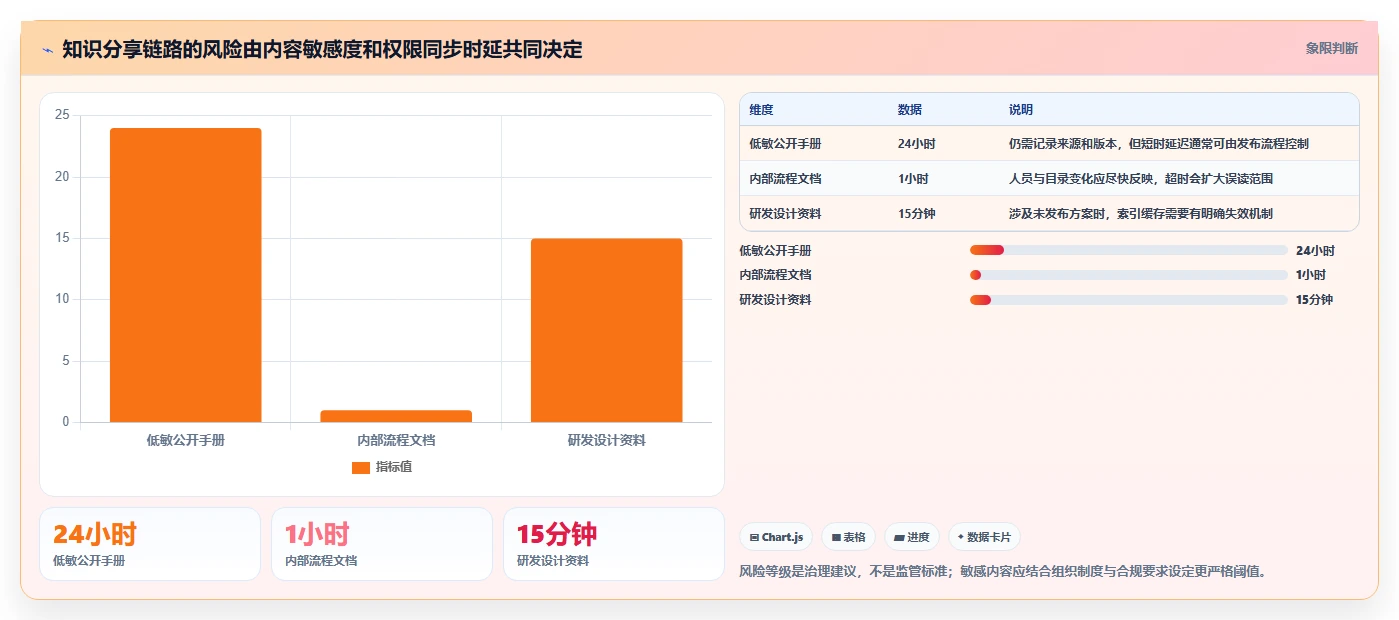Screen dimensions: 1399x620
Task: Click the 研发设计资料 x-axis label
Action: point(606,440)
